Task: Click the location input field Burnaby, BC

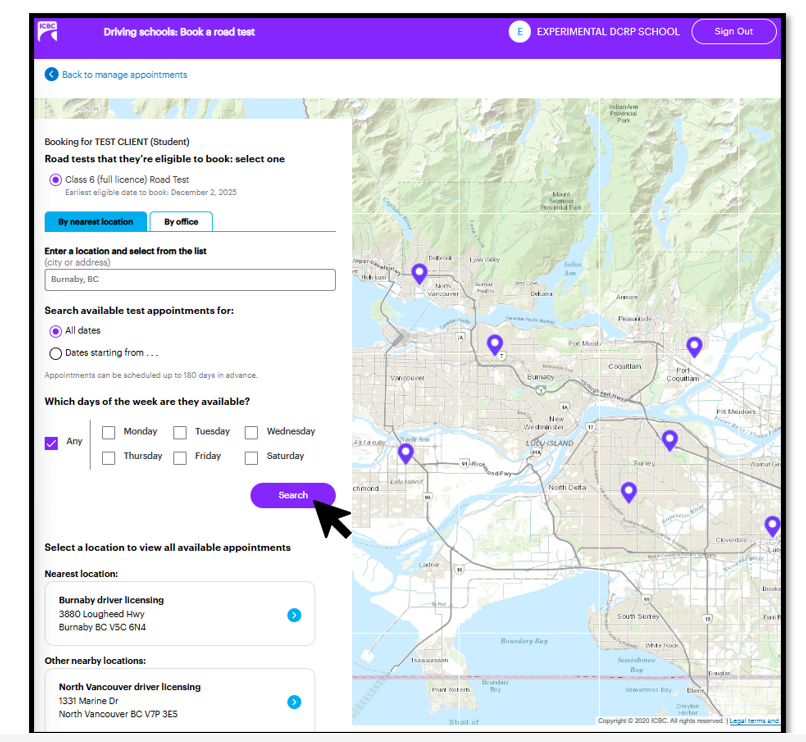Action: click(190, 280)
